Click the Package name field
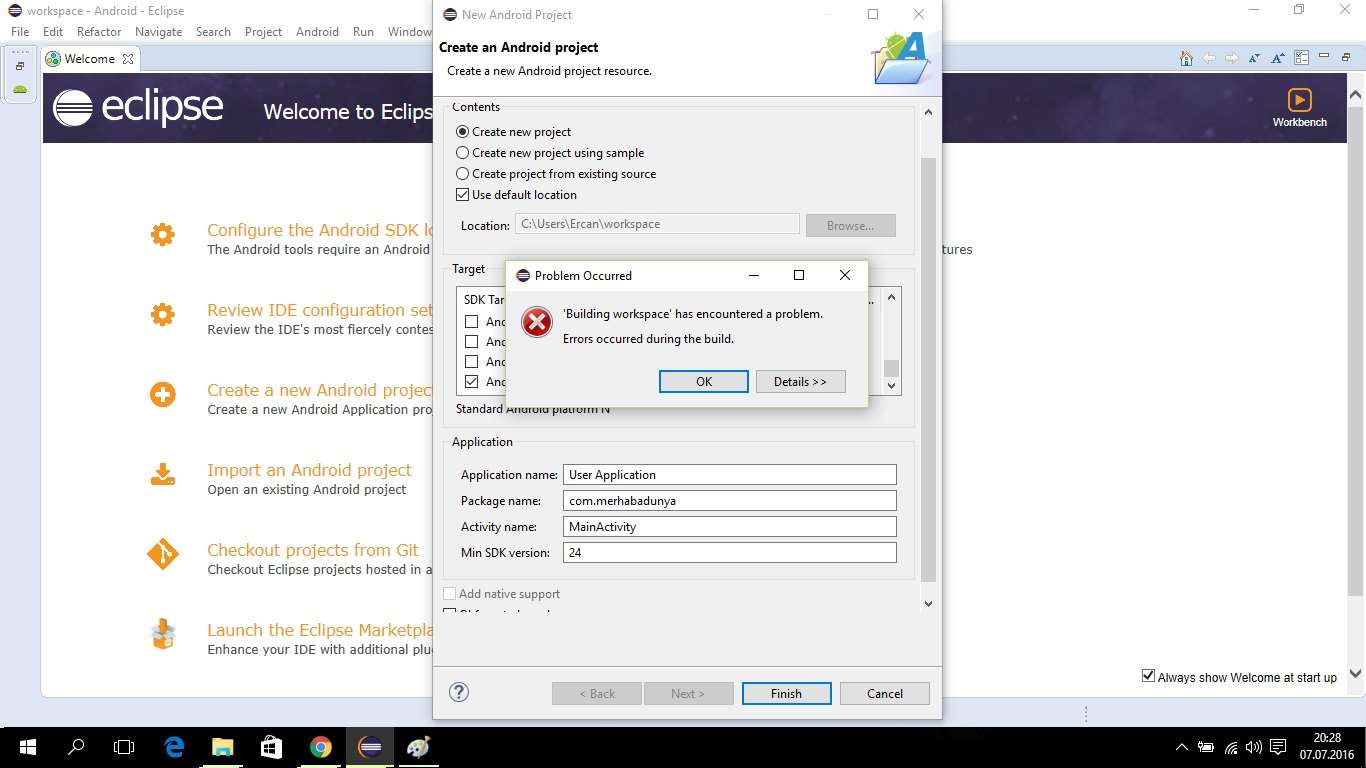The height and width of the screenshot is (768, 1366). point(730,501)
